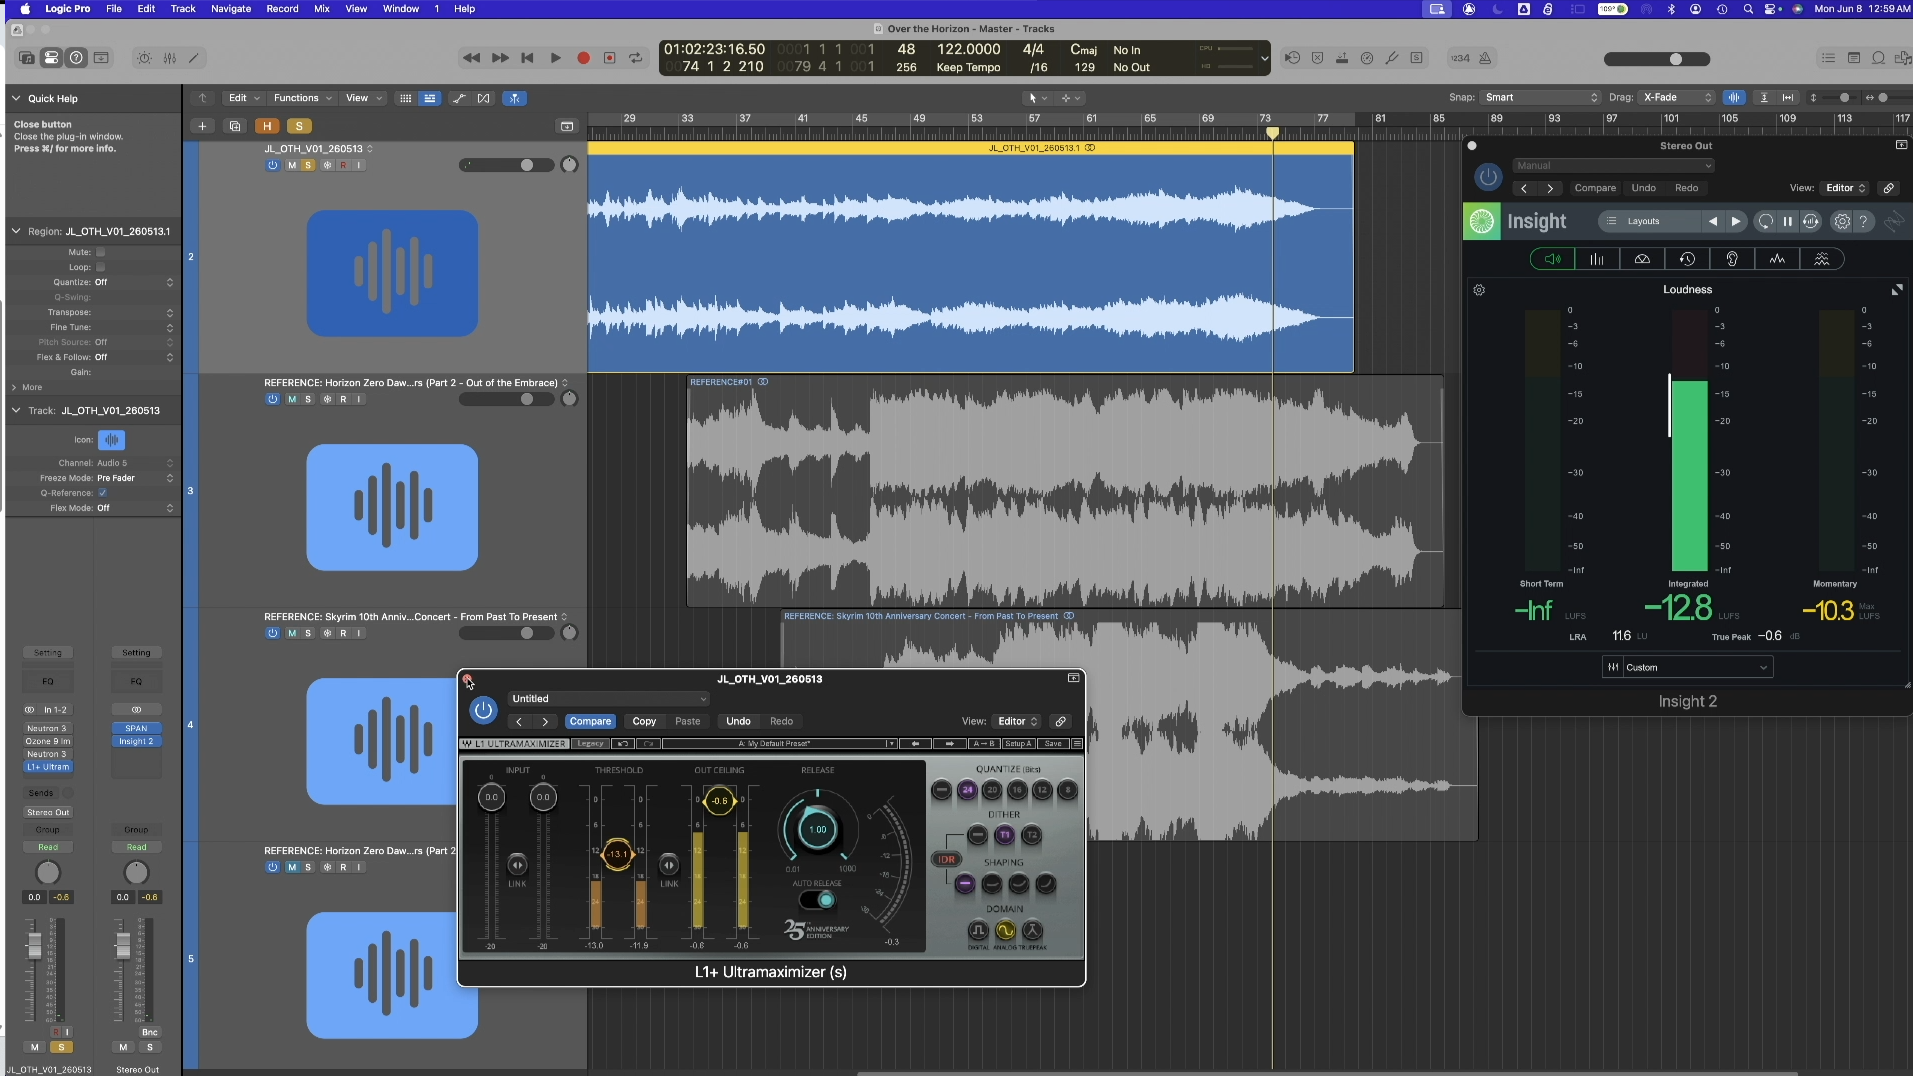Screen dimensions: 1913x1076
Task: Click the Rewind transport button
Action: 471,58
